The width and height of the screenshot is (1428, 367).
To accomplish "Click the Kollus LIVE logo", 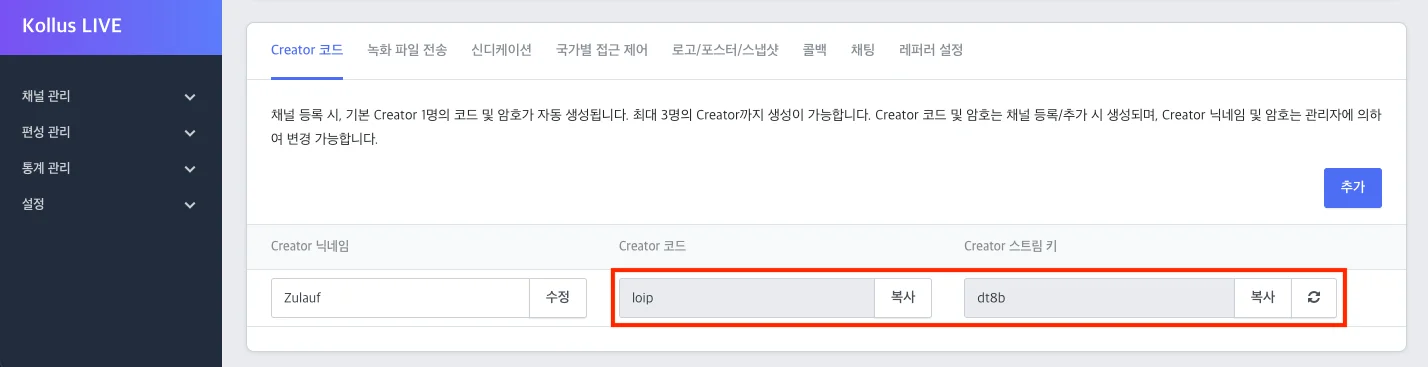I will 72,26.
